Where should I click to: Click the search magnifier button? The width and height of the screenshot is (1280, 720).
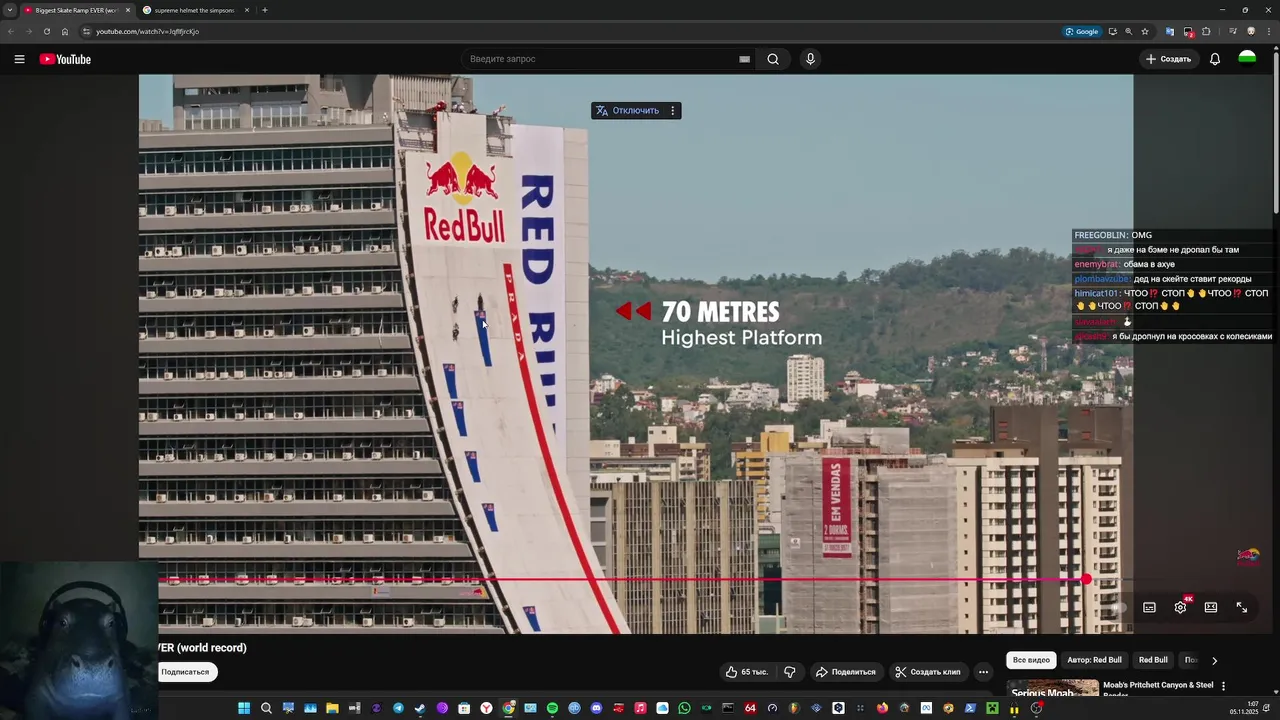click(773, 59)
